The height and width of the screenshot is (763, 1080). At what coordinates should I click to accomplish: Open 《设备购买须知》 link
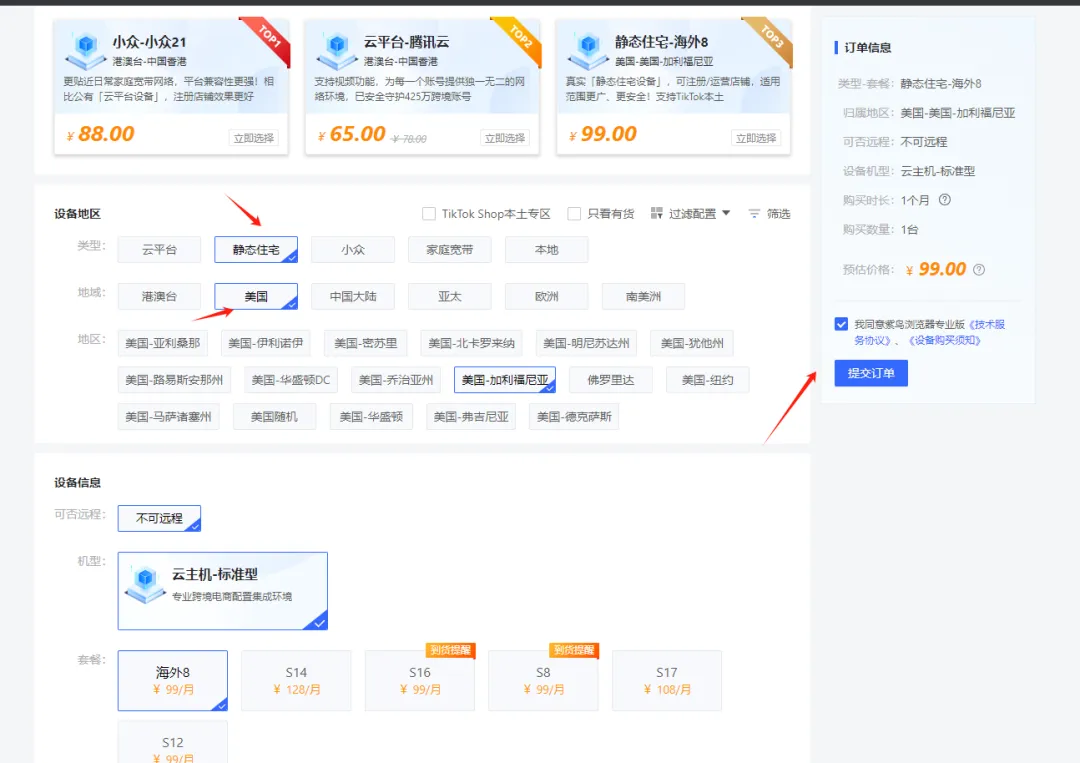coord(944,340)
